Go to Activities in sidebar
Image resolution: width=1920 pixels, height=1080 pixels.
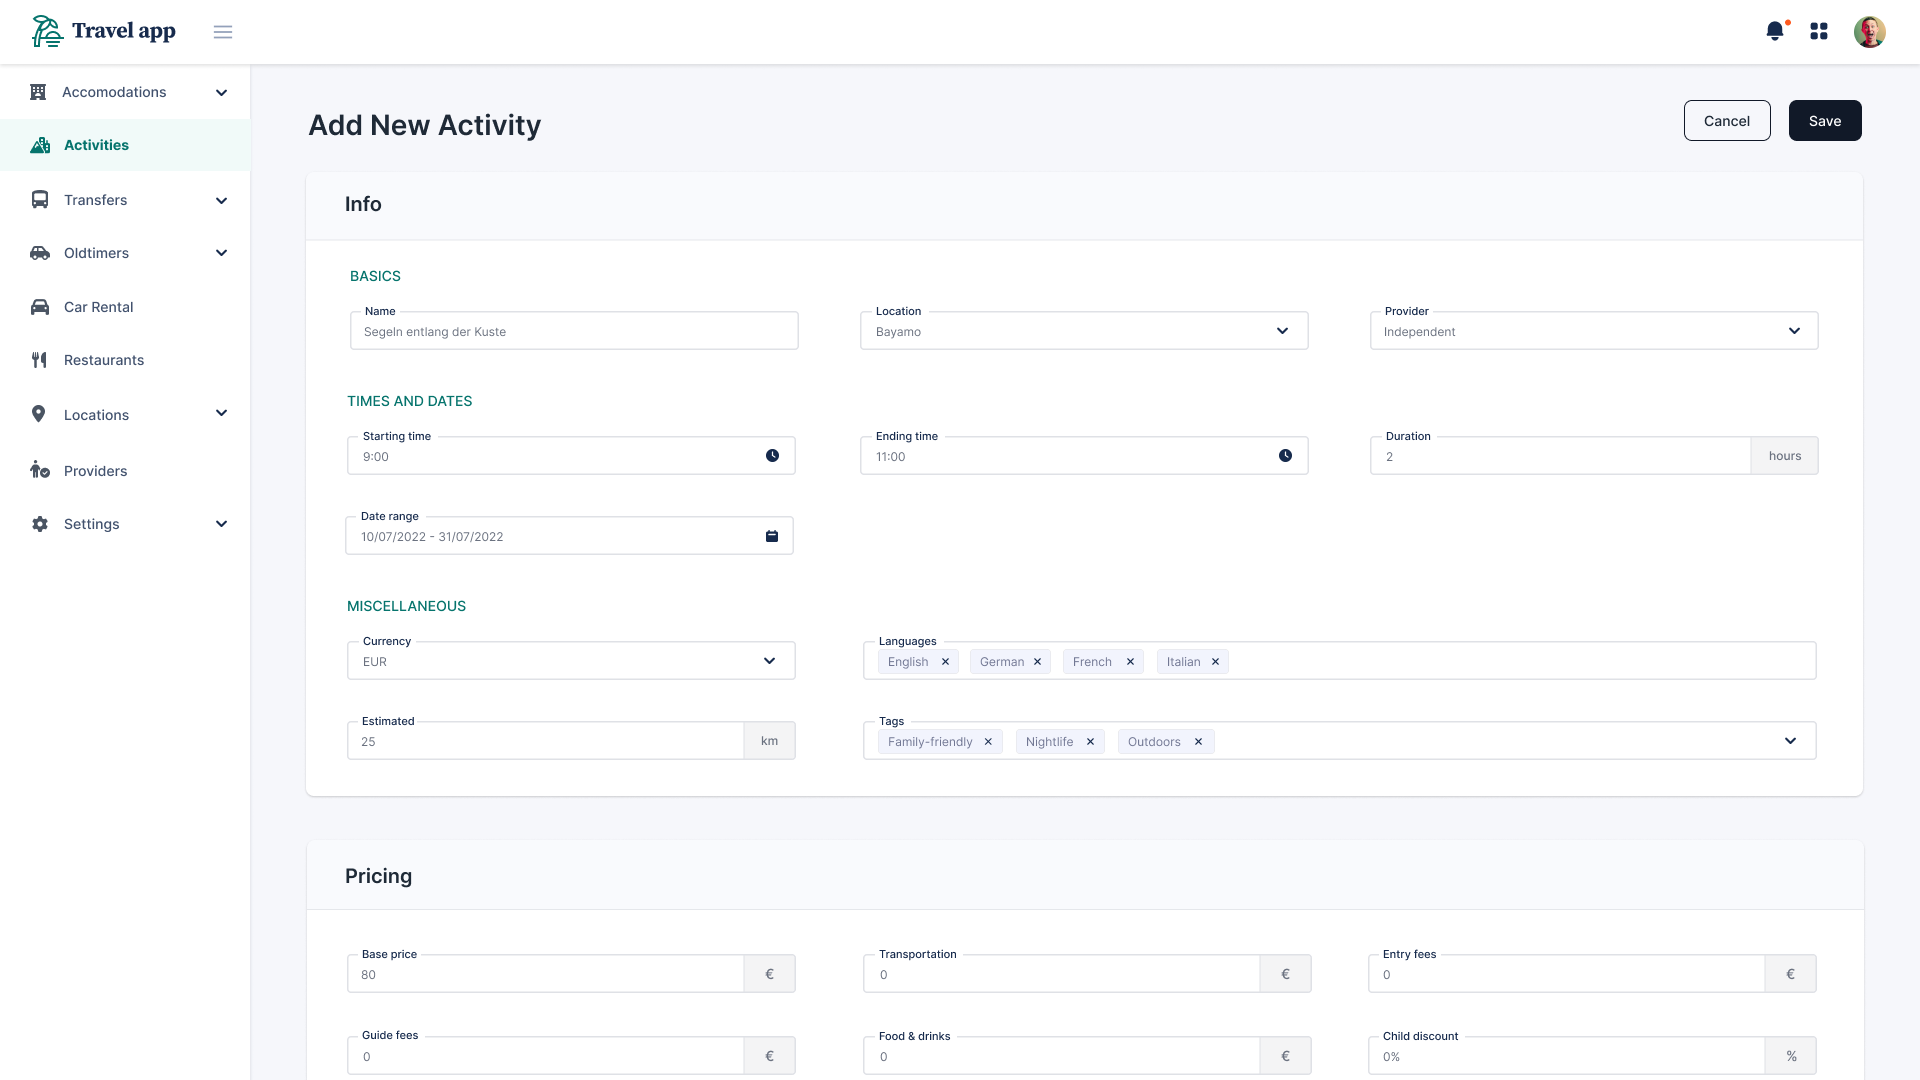[x=125, y=145]
